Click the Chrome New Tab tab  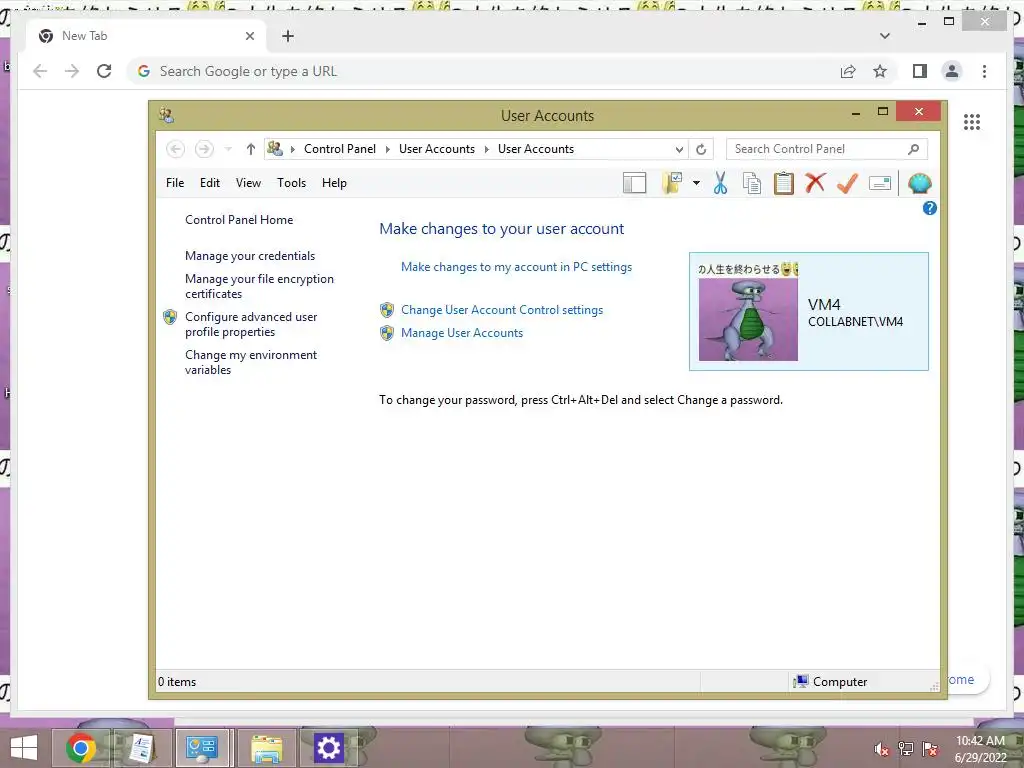point(147,36)
